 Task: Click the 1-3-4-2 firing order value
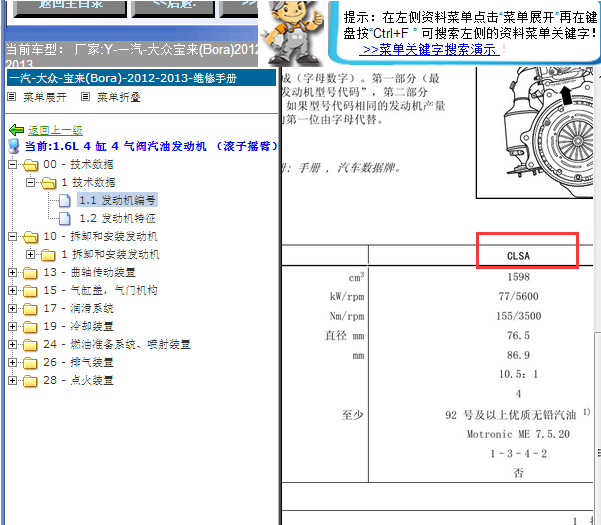click(518, 454)
